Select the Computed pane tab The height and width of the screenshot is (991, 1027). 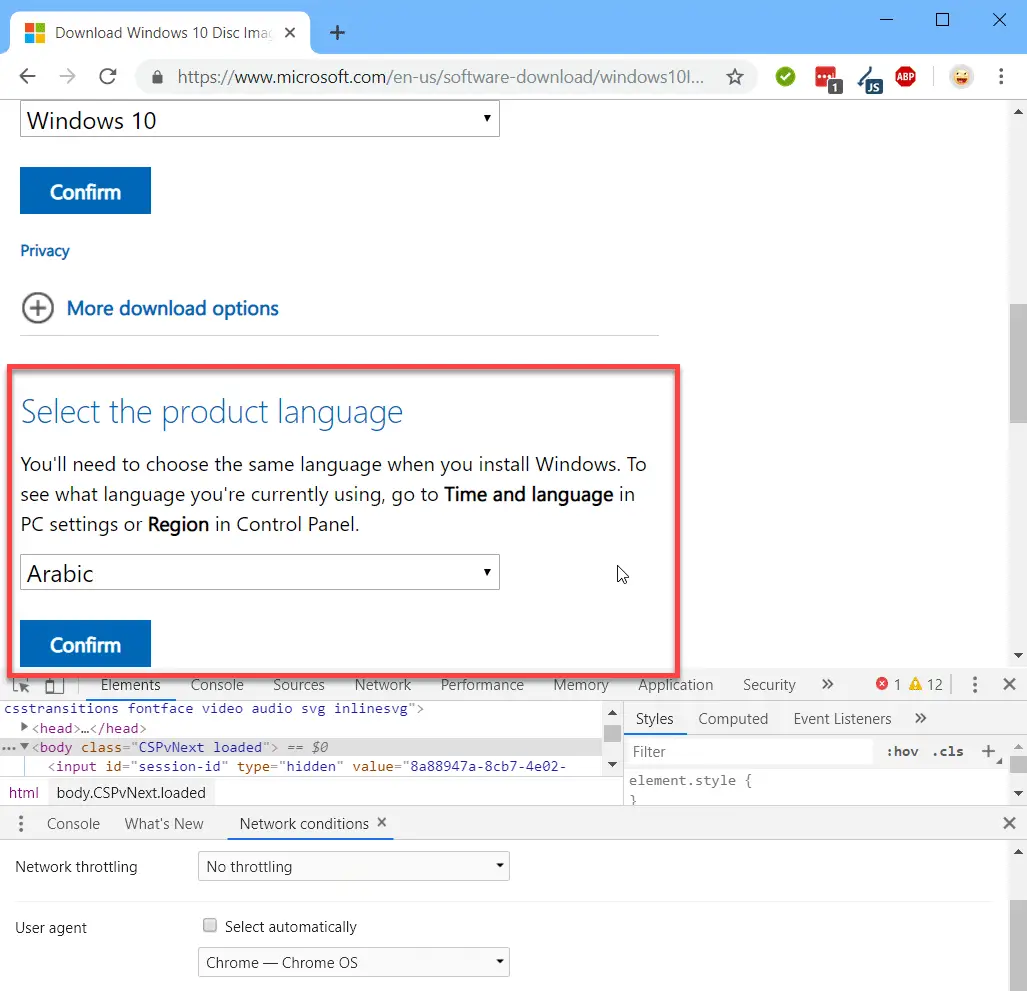click(x=733, y=719)
